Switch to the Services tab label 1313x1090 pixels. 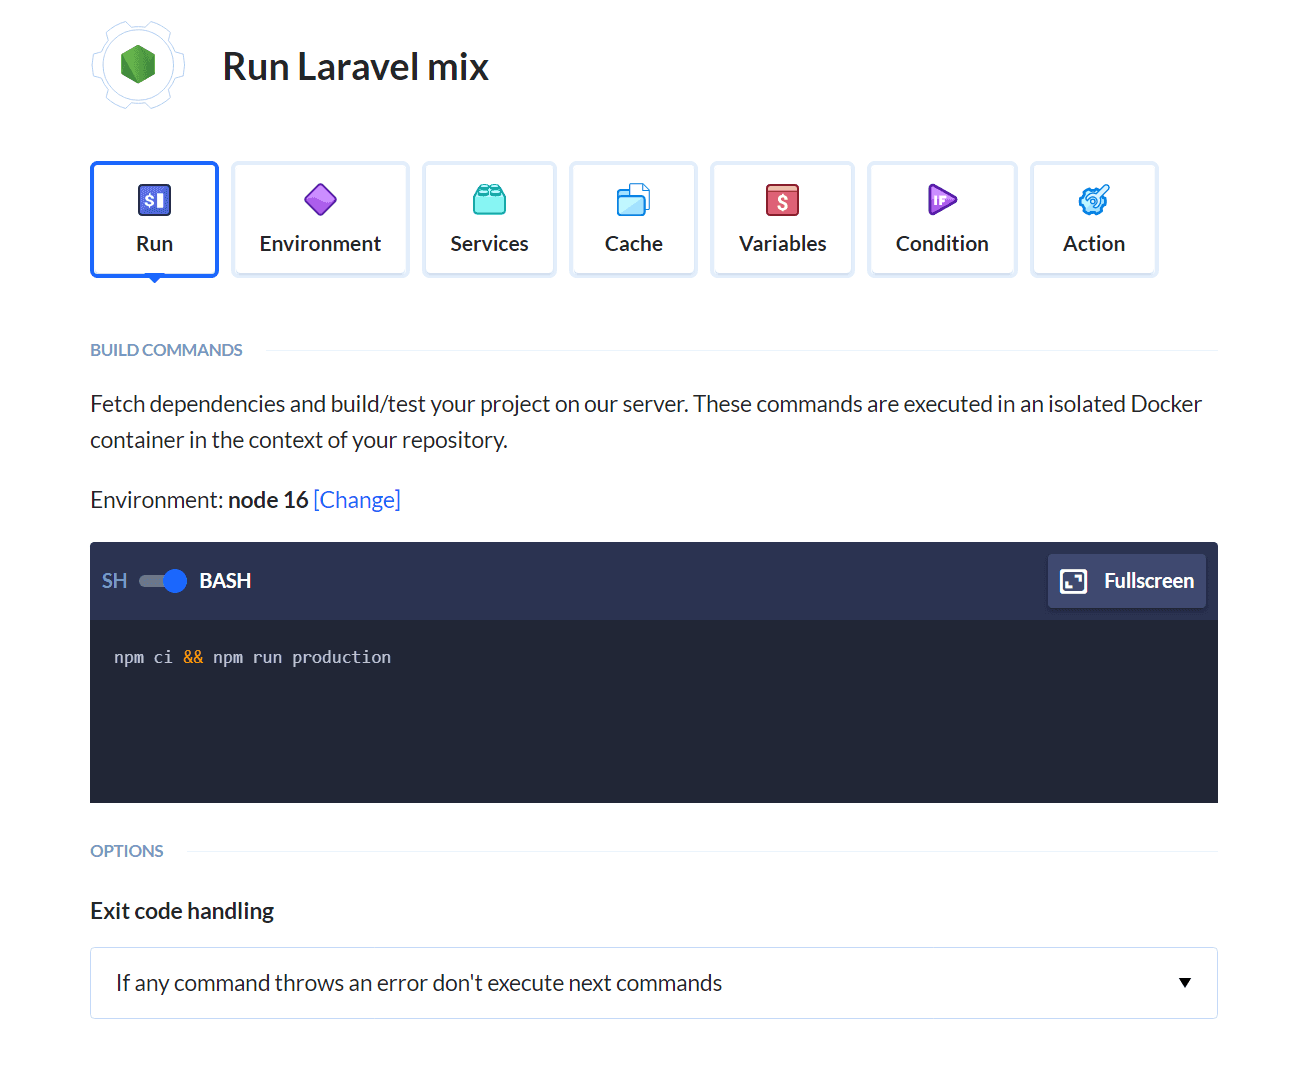489,244
